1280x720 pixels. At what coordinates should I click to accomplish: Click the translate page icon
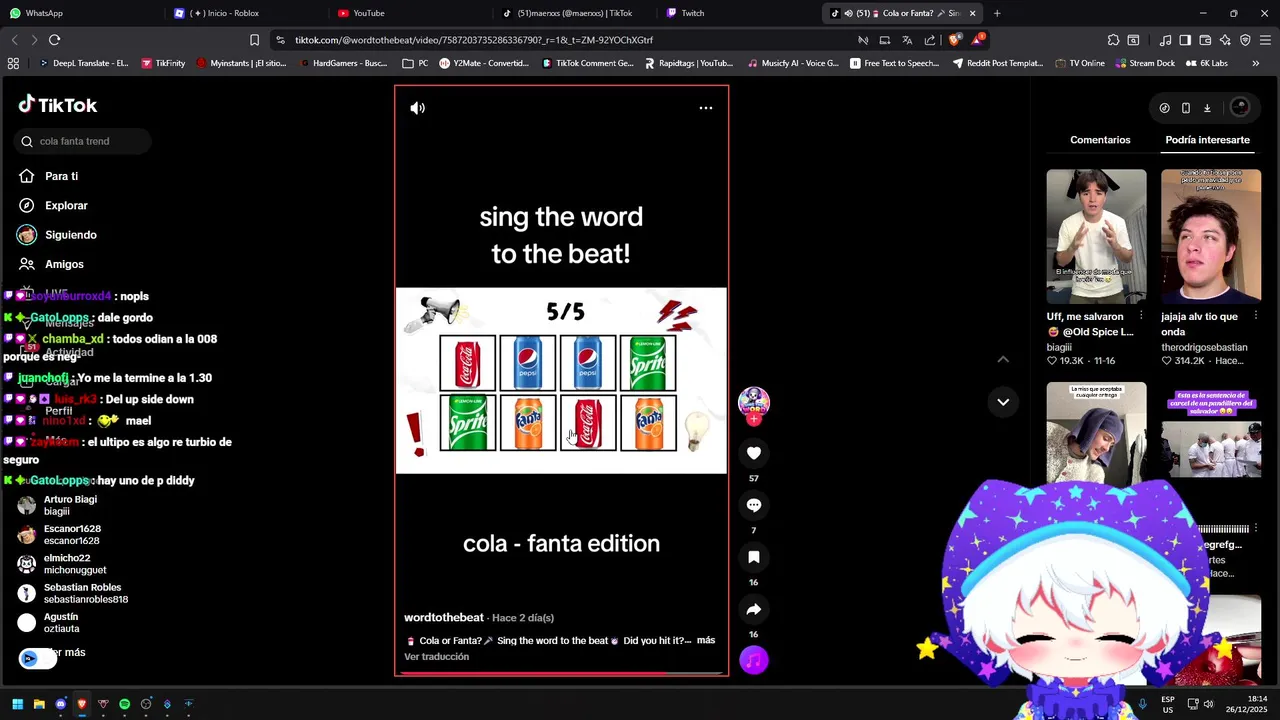point(907,40)
